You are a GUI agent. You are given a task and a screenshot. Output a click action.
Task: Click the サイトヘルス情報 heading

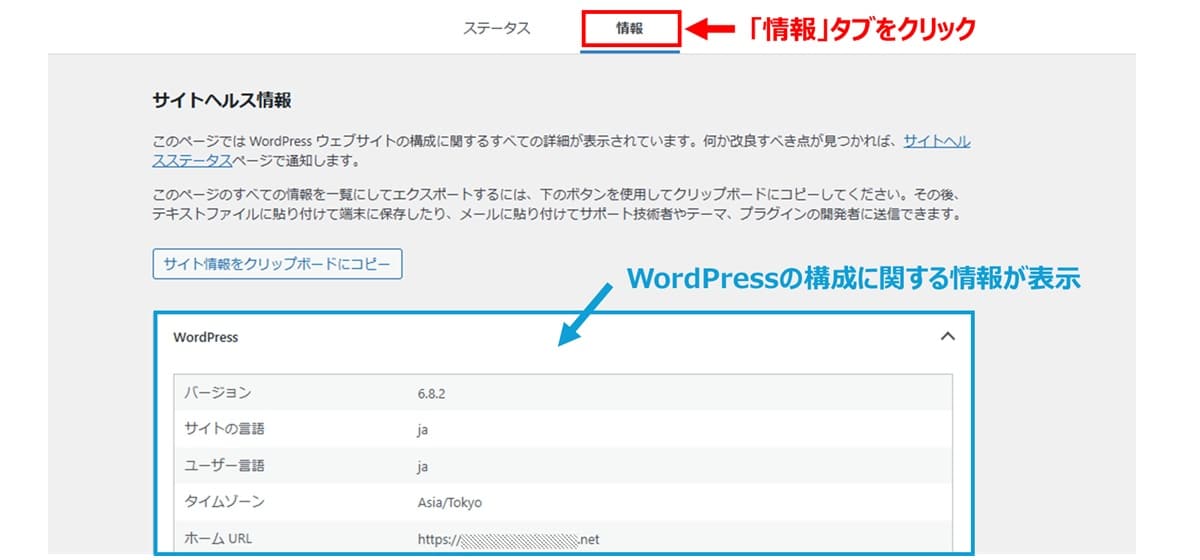[221, 101]
